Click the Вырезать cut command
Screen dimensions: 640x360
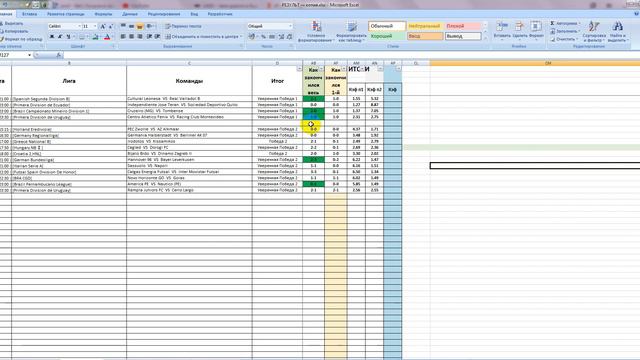tap(12, 24)
